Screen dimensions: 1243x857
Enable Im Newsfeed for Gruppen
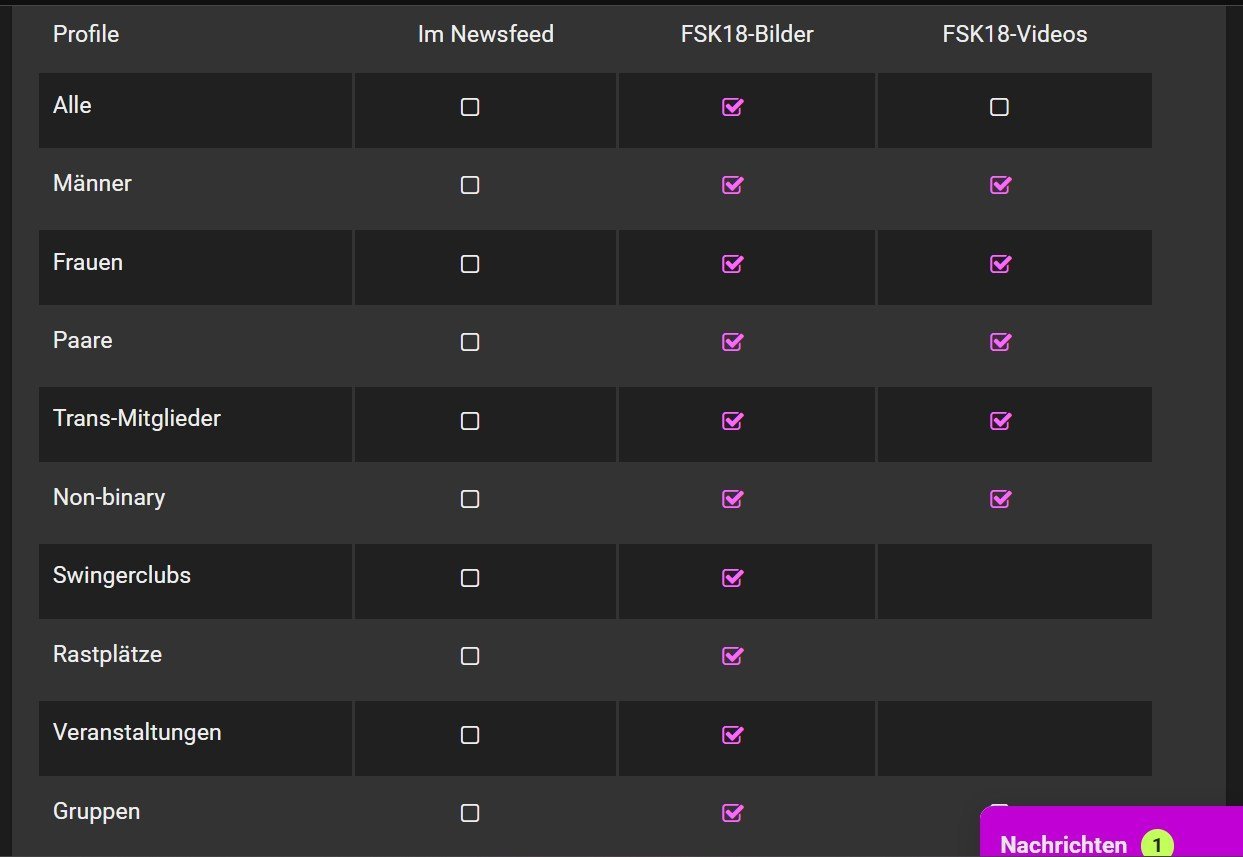coord(470,813)
